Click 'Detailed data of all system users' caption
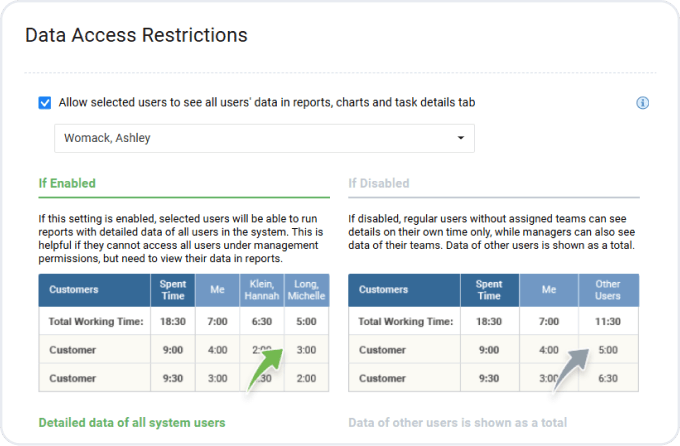The image size is (680, 446). (132, 422)
